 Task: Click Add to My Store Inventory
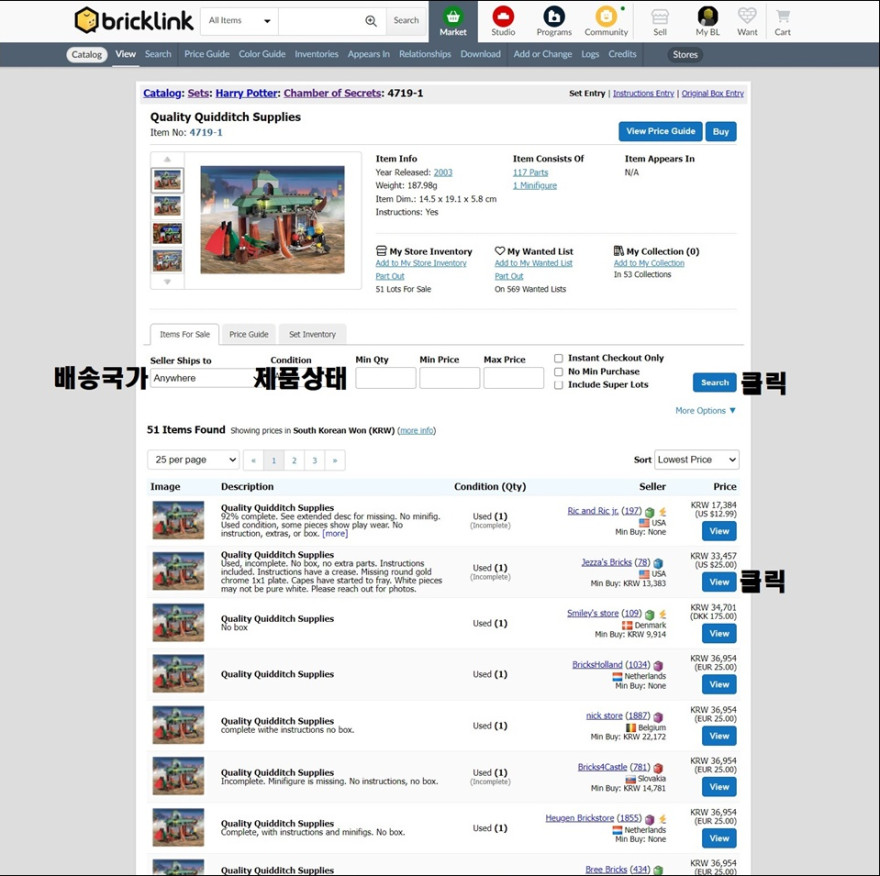coord(421,263)
